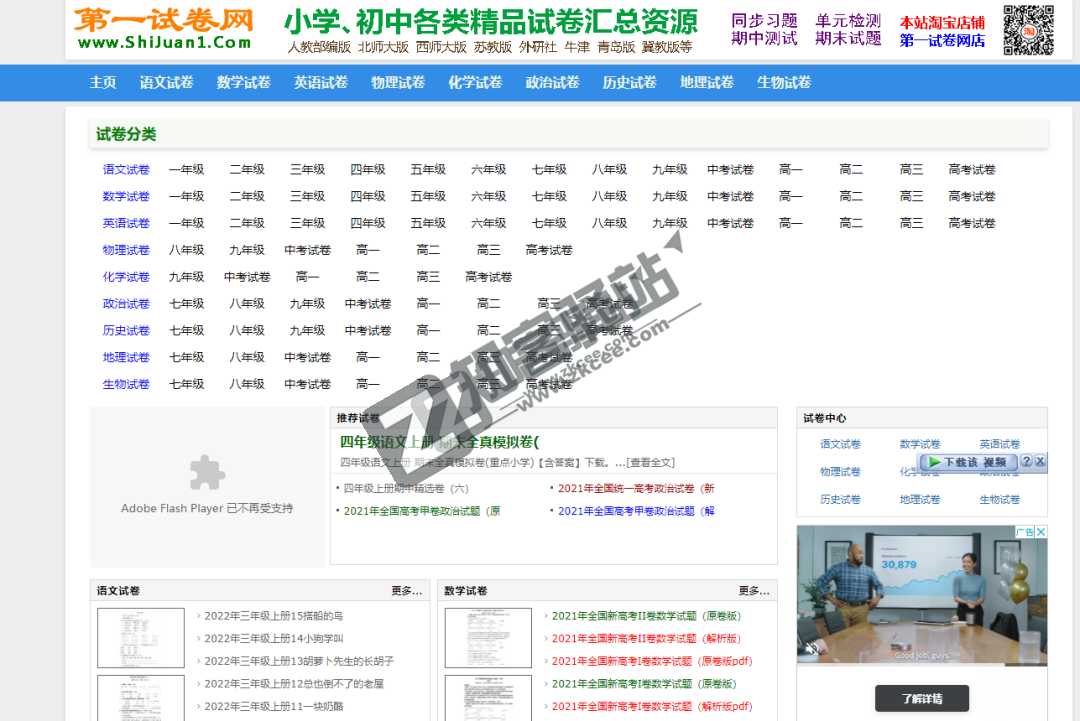Image resolution: width=1080 pixels, height=721 pixels.
Task: Select 英语试卷 in the top navigation bar
Action: [318, 85]
